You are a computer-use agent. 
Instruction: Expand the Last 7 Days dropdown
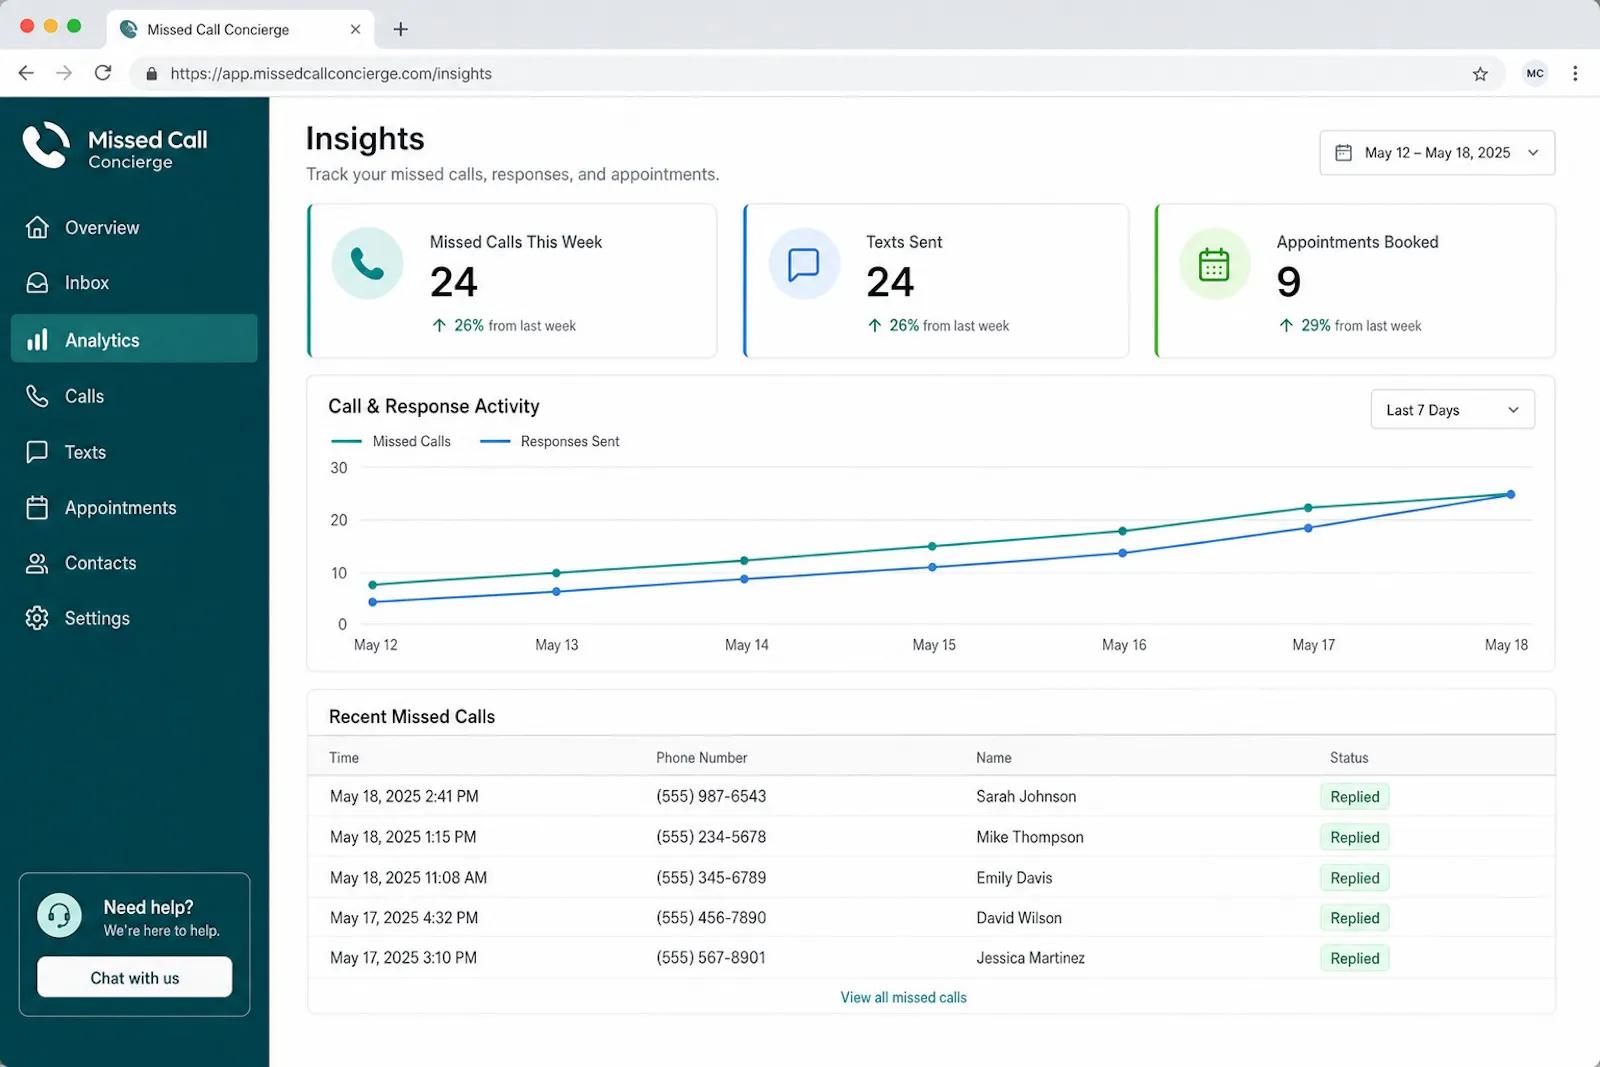click(1452, 410)
